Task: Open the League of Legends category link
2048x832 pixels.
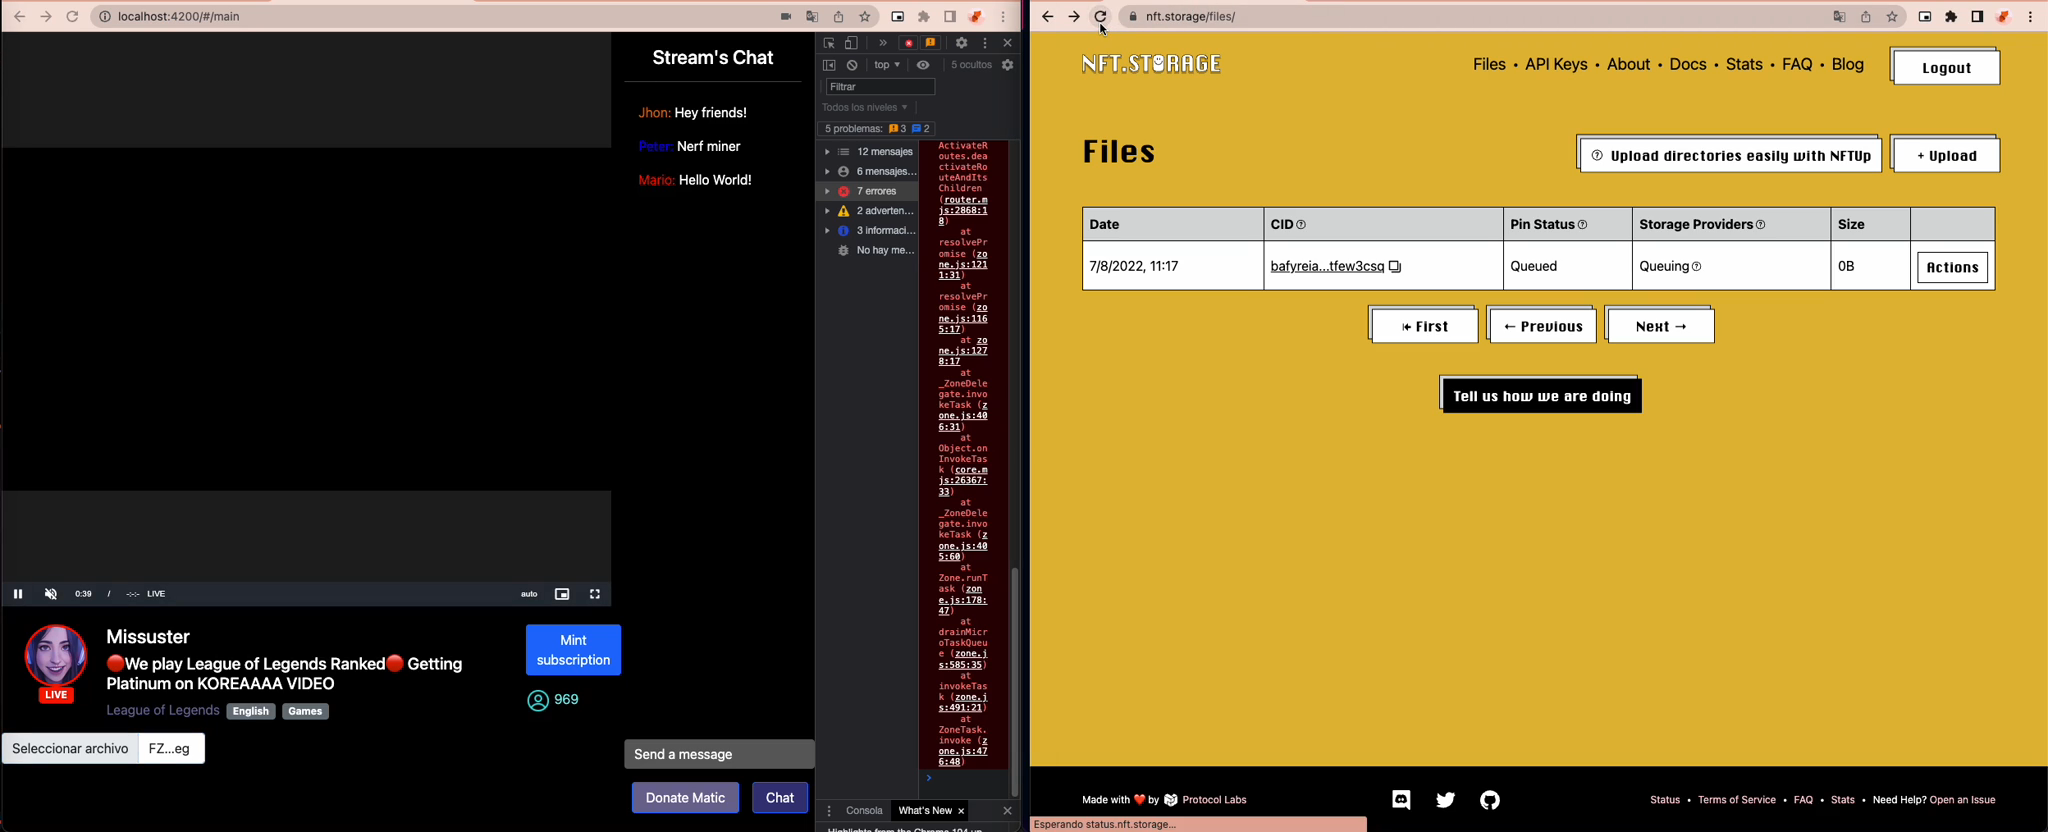Action: pos(163,711)
